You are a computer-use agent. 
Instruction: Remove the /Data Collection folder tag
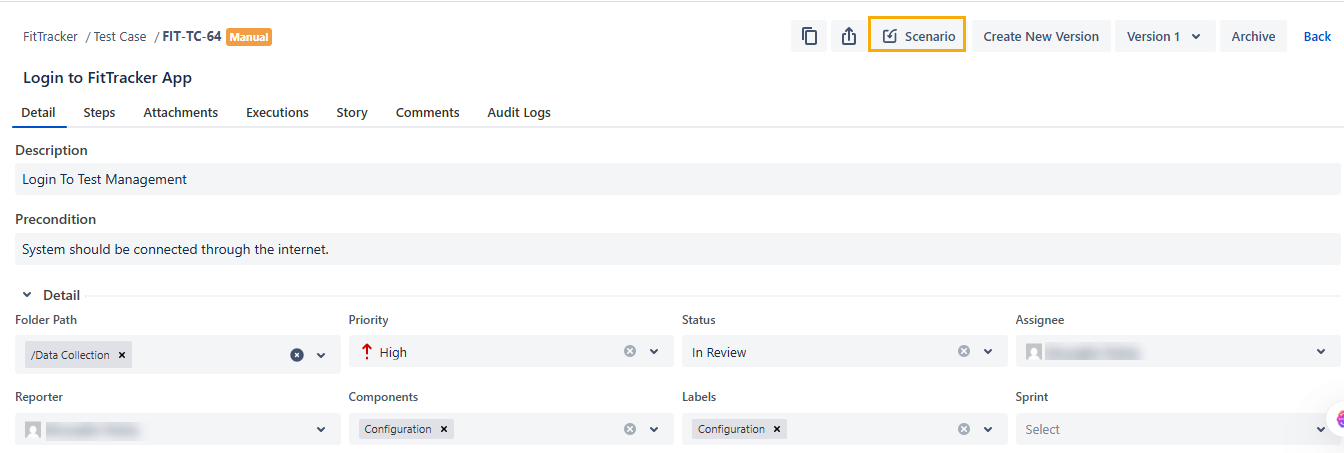pyautogui.click(x=122, y=355)
